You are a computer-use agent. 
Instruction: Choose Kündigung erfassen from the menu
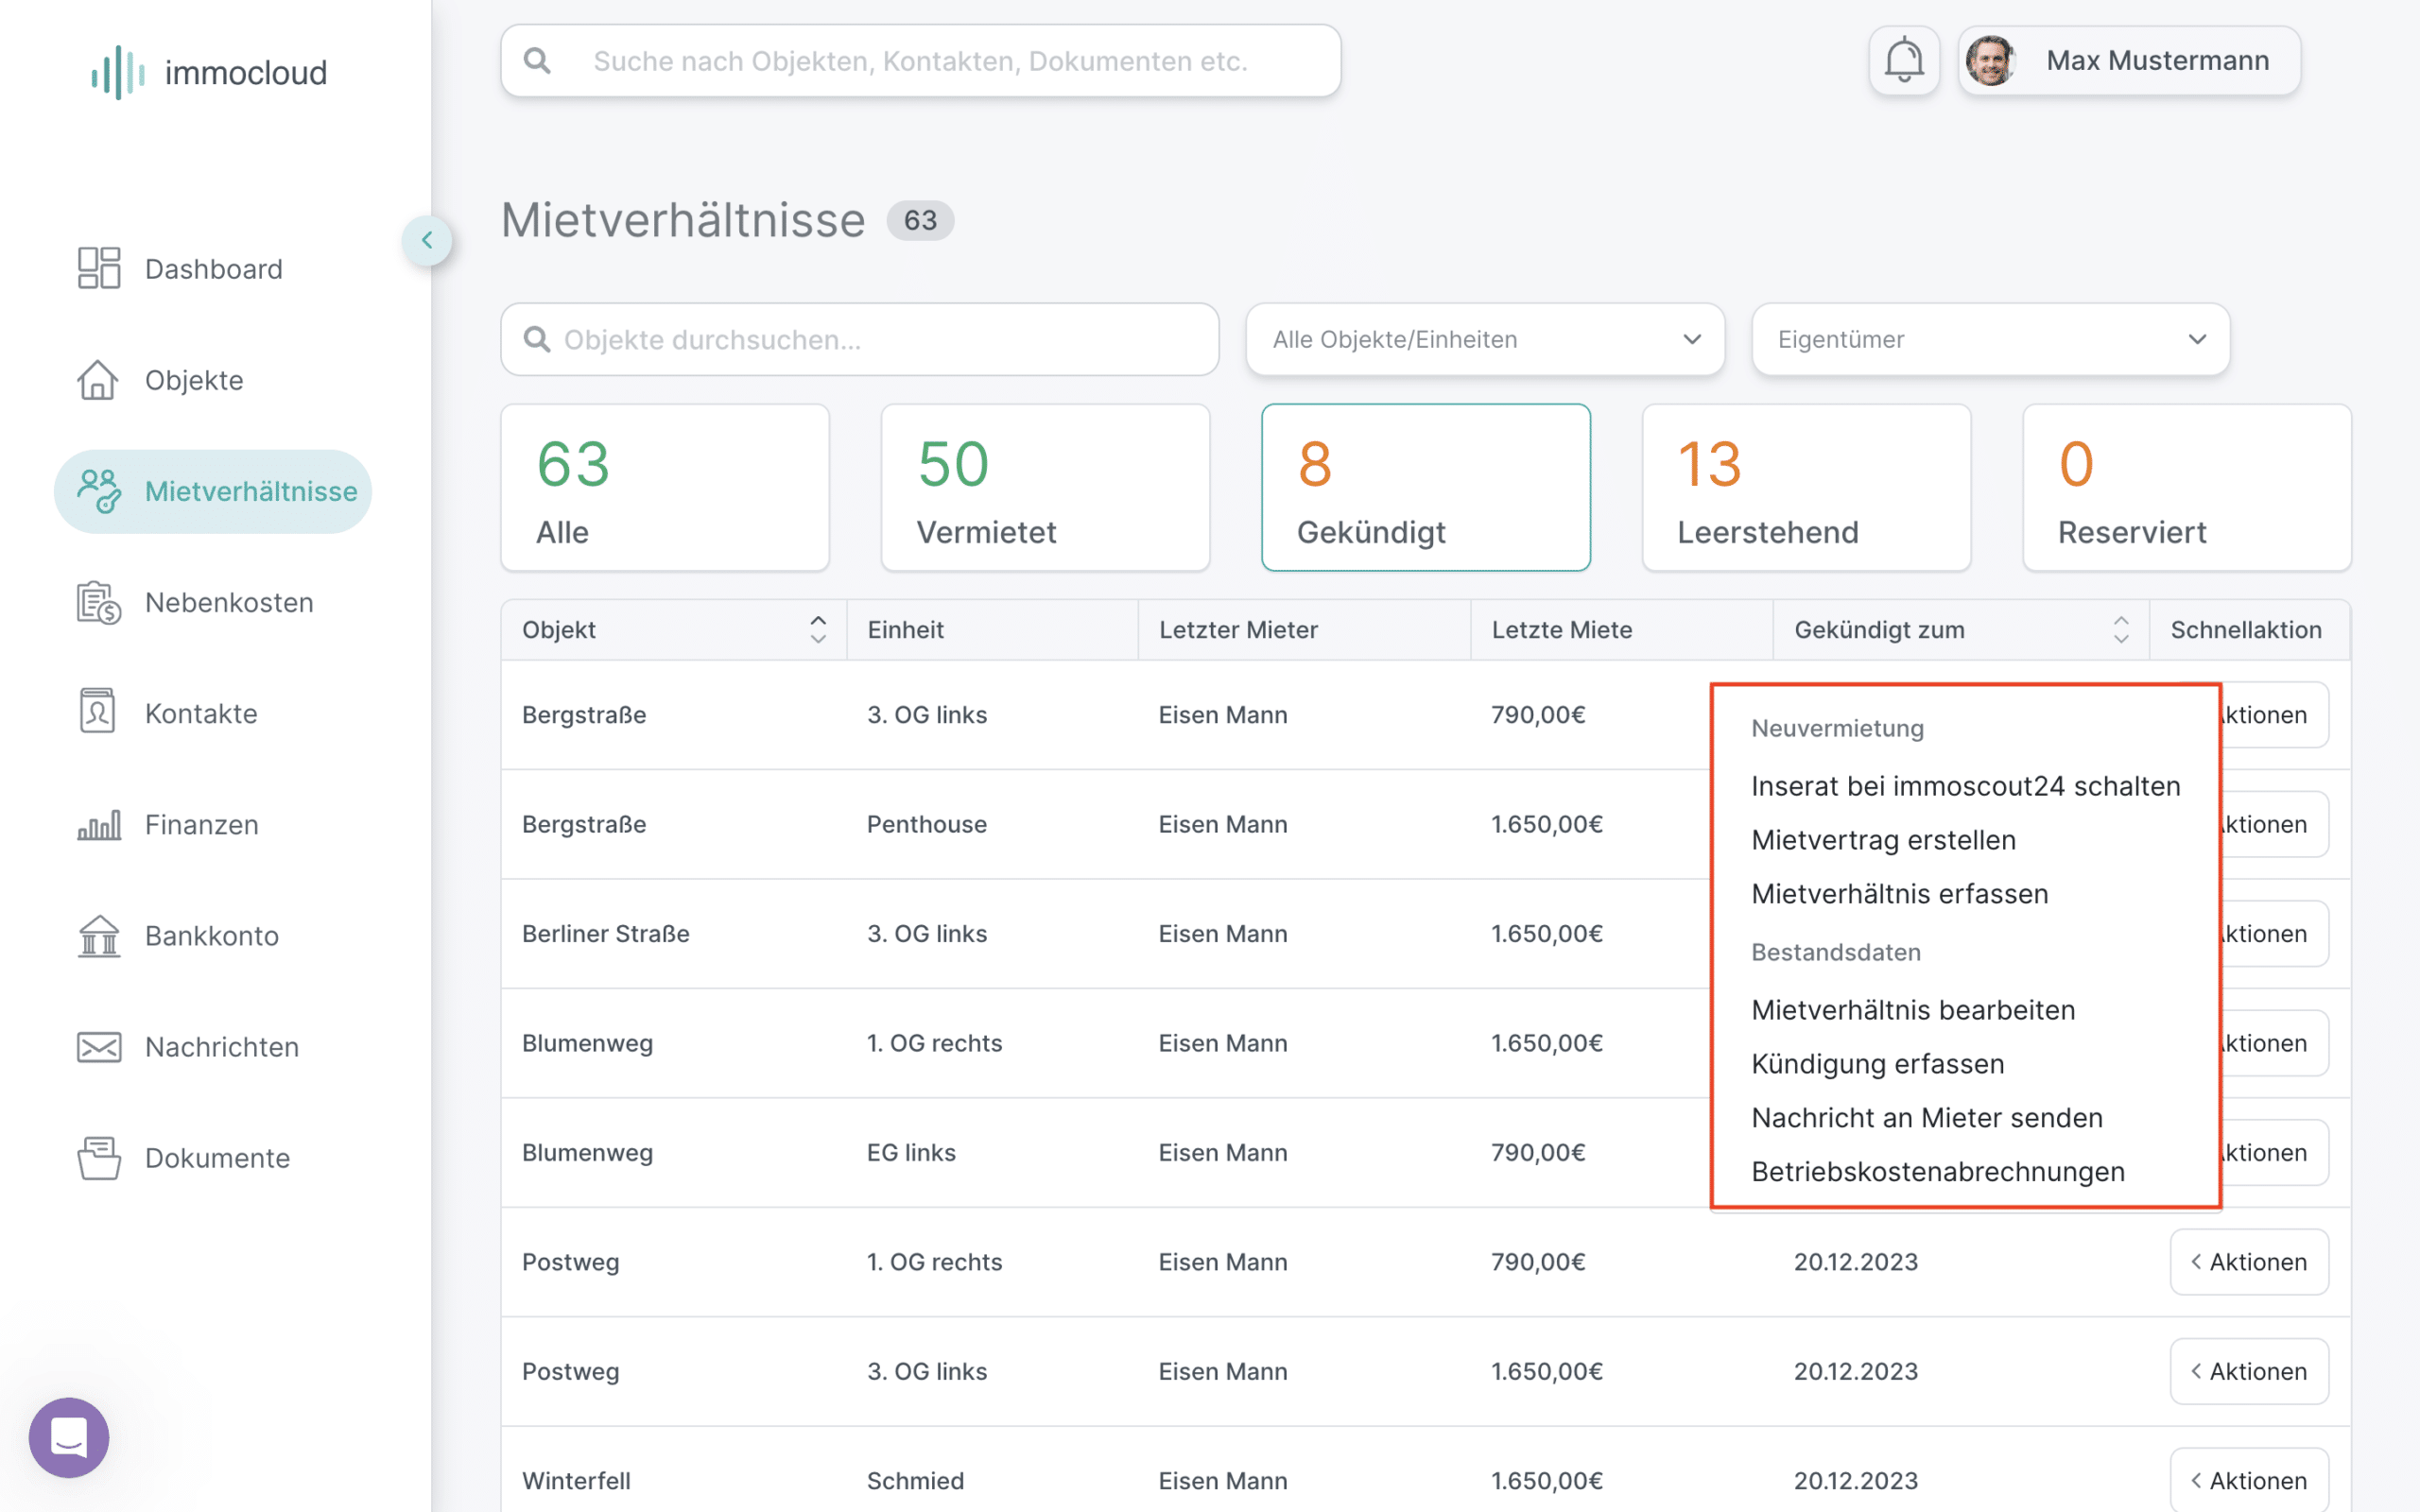[1877, 1064]
